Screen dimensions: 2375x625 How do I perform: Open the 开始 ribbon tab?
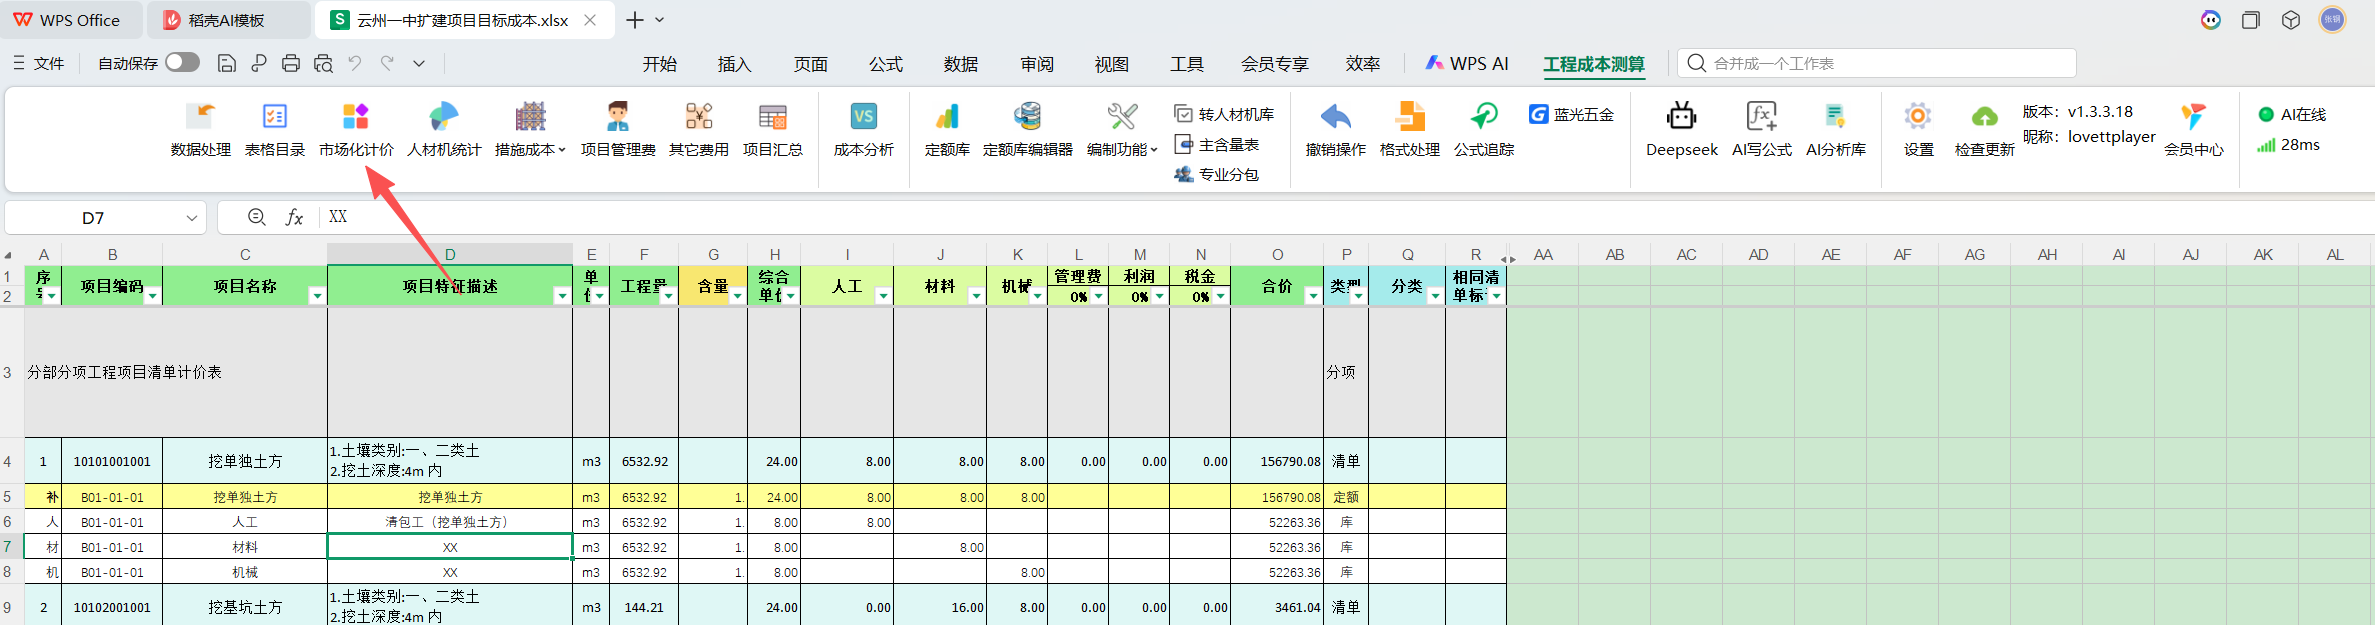pyautogui.click(x=659, y=64)
